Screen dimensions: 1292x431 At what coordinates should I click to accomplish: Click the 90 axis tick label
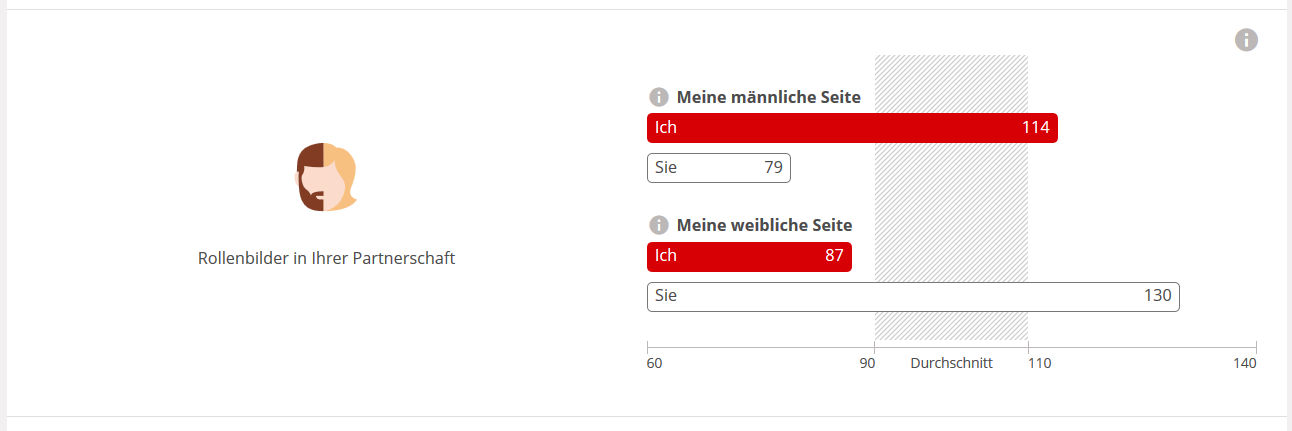tap(867, 364)
